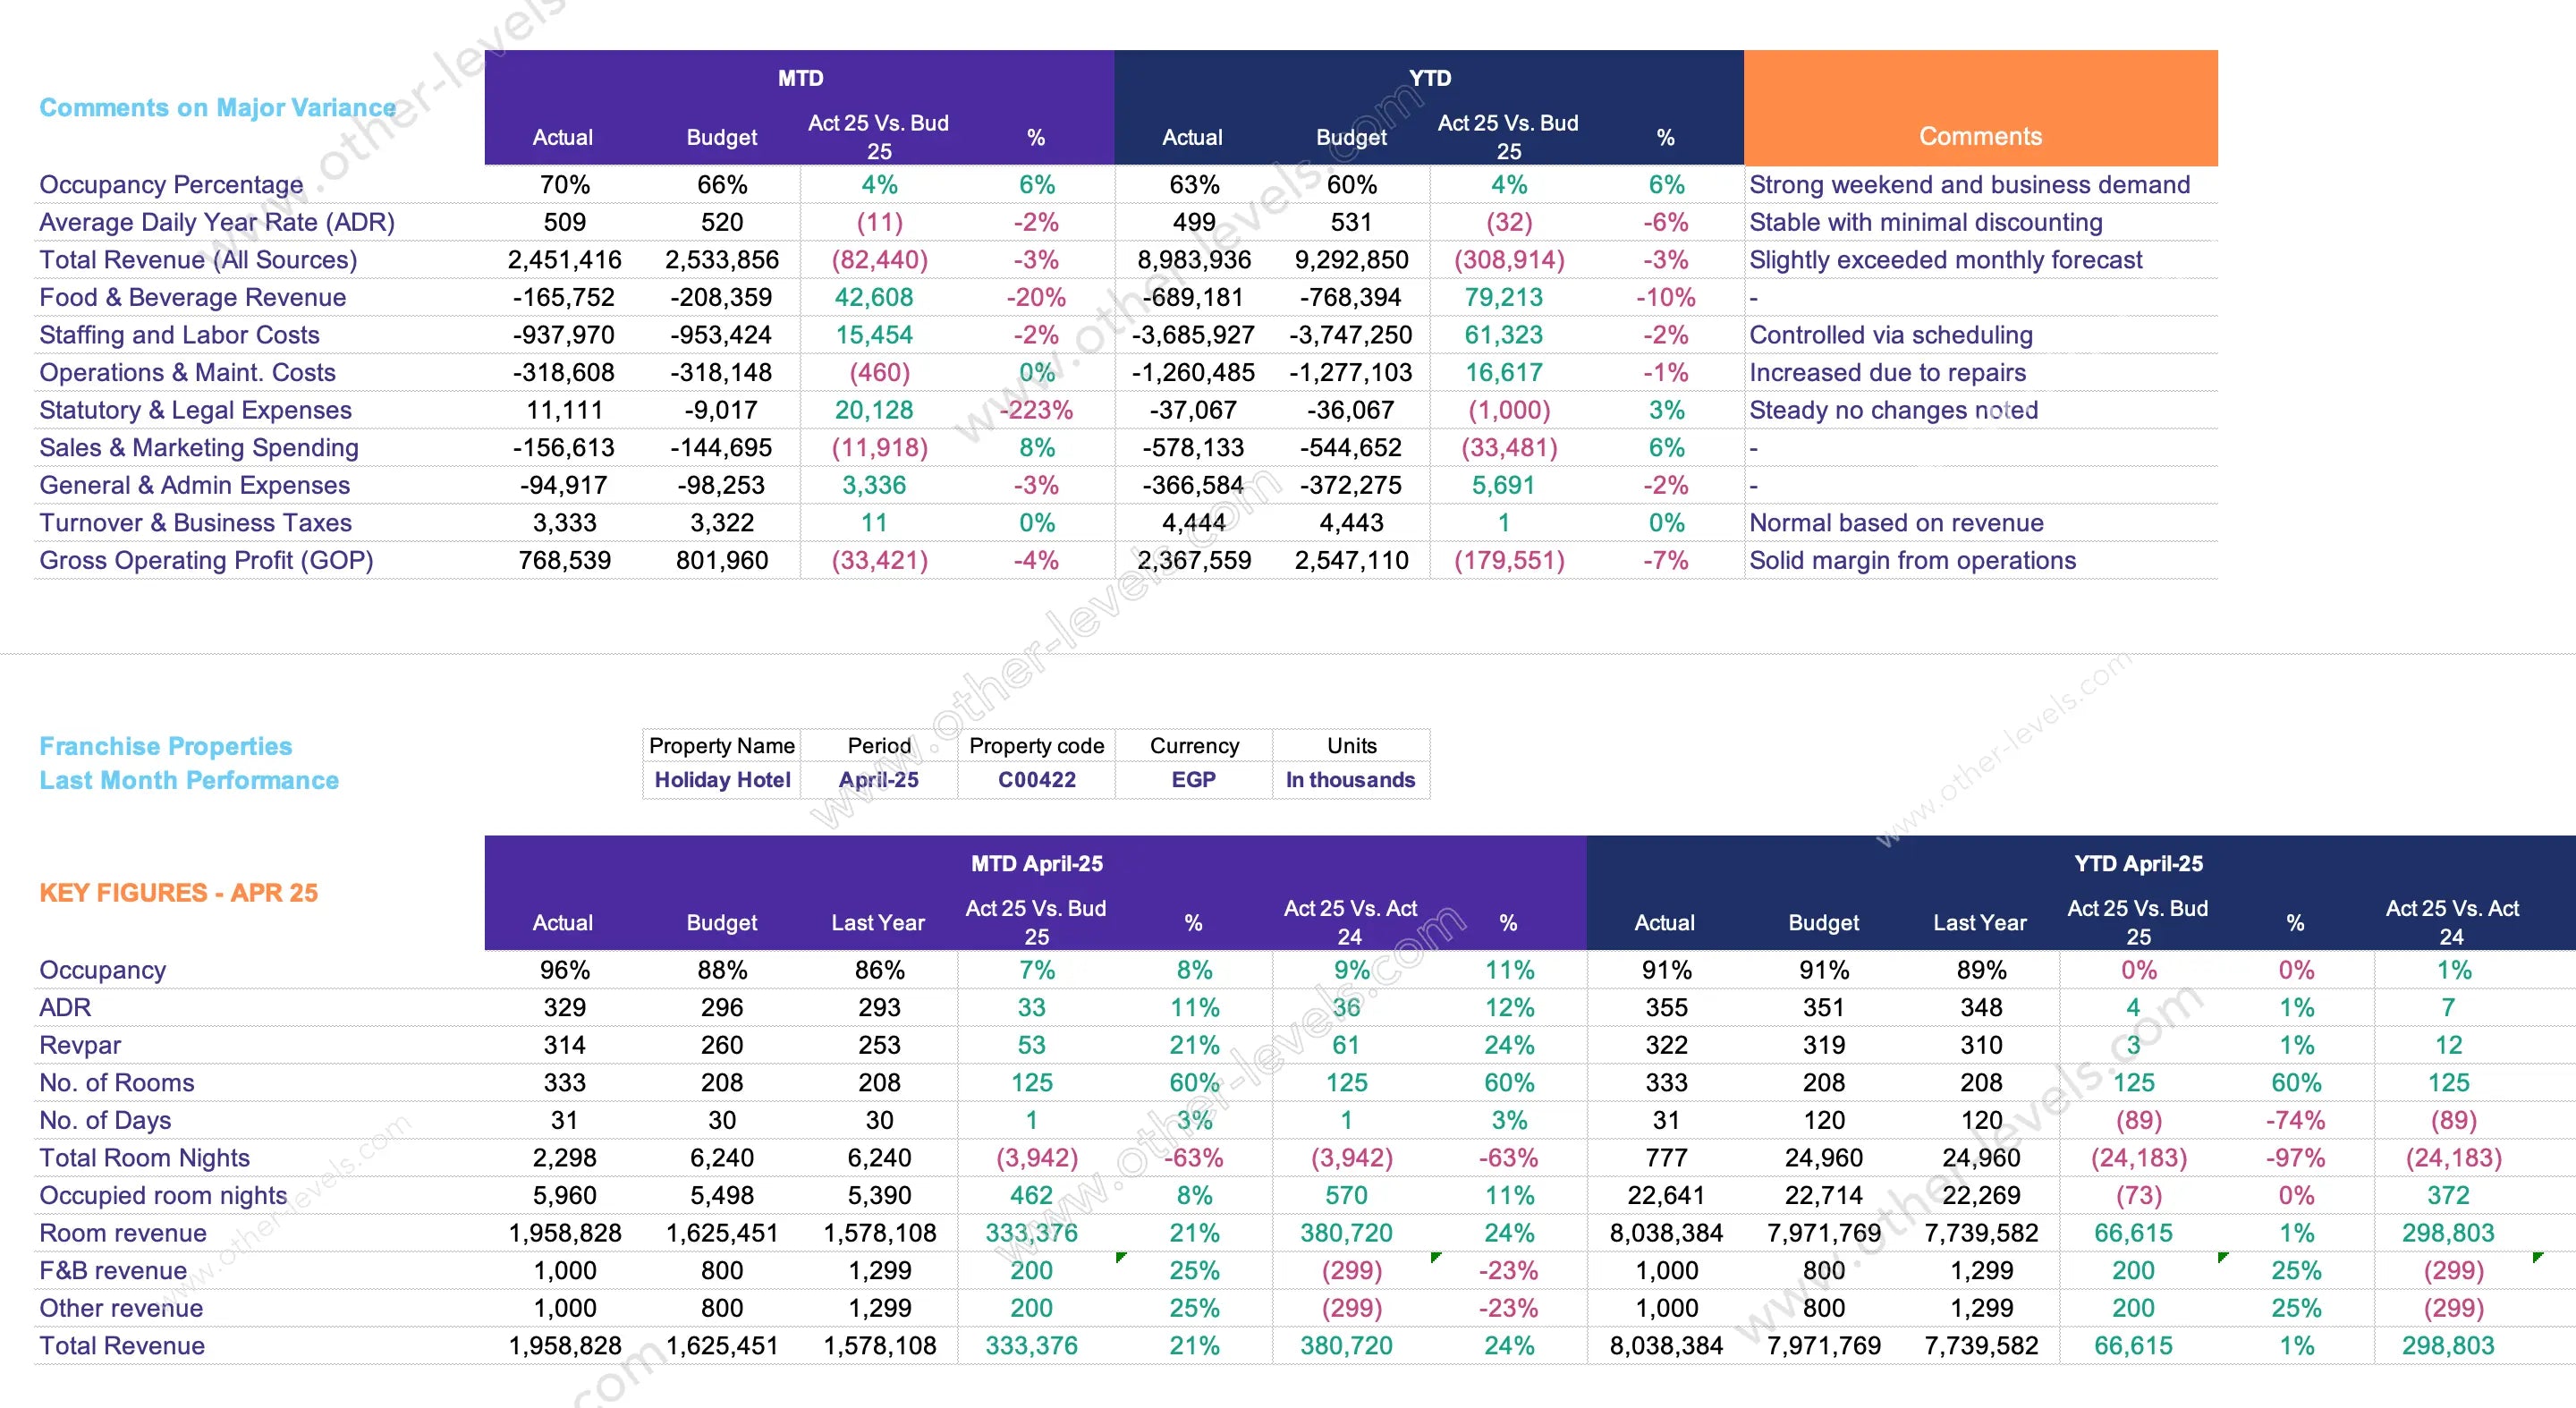Click the 'Comments on Major Variance' heading

218,107
